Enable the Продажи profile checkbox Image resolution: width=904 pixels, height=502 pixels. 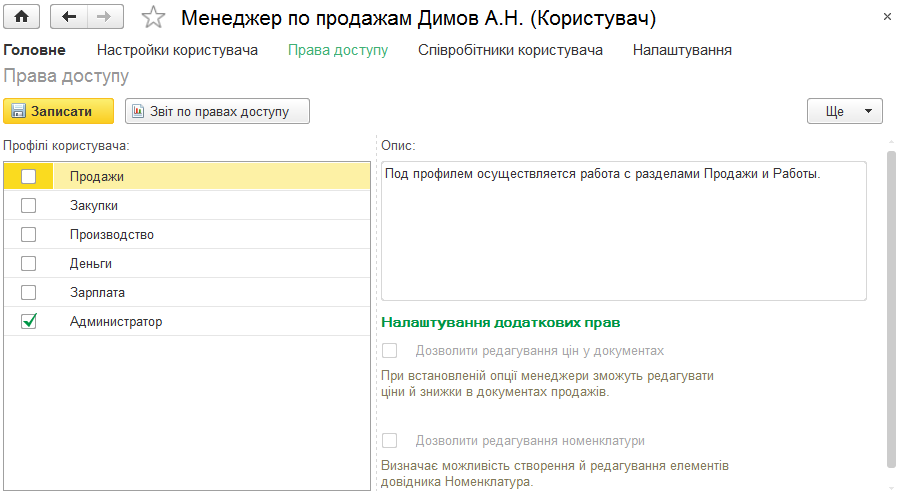pos(28,176)
